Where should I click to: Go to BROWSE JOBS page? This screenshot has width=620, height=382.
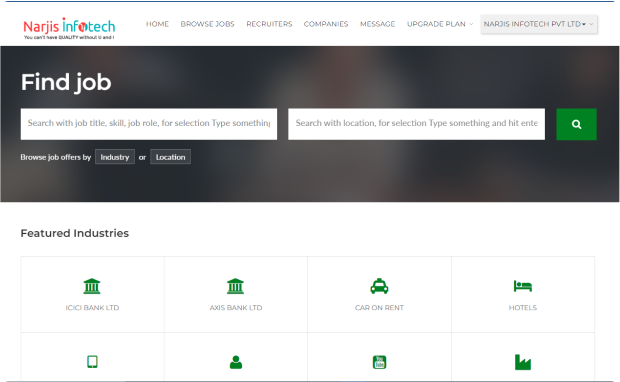(208, 24)
